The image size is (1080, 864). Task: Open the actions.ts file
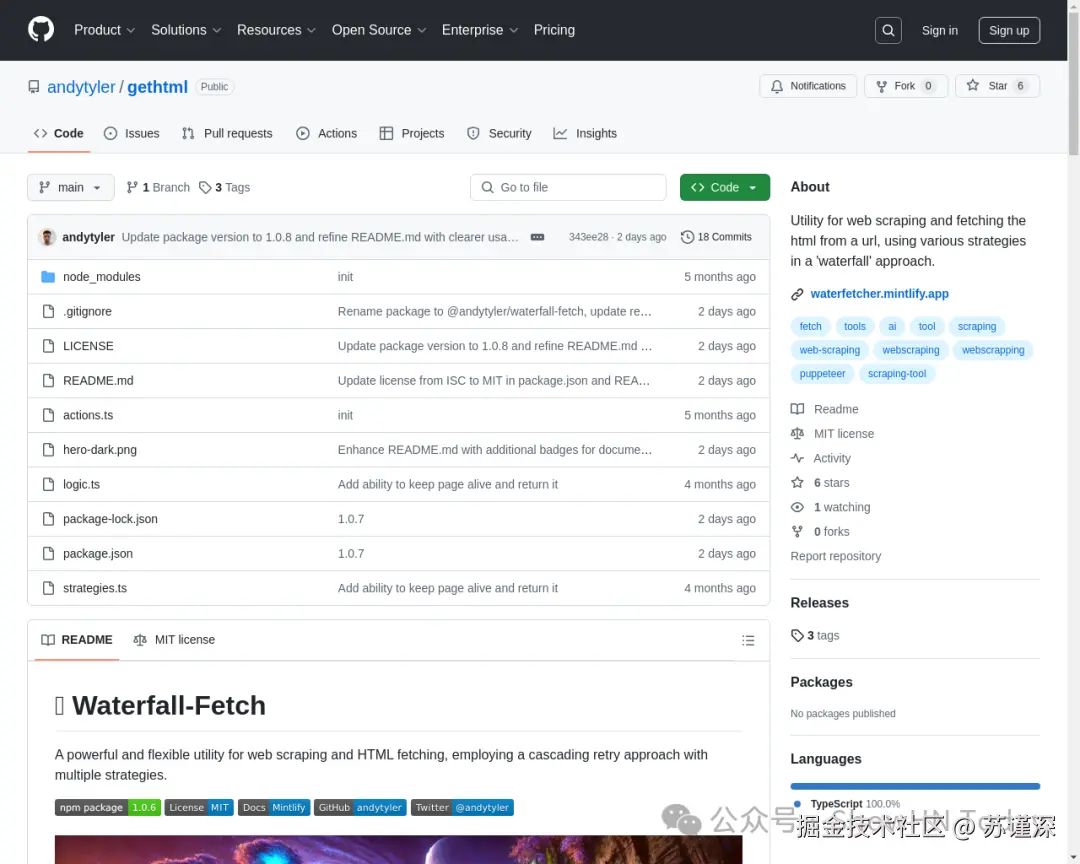[x=88, y=415]
